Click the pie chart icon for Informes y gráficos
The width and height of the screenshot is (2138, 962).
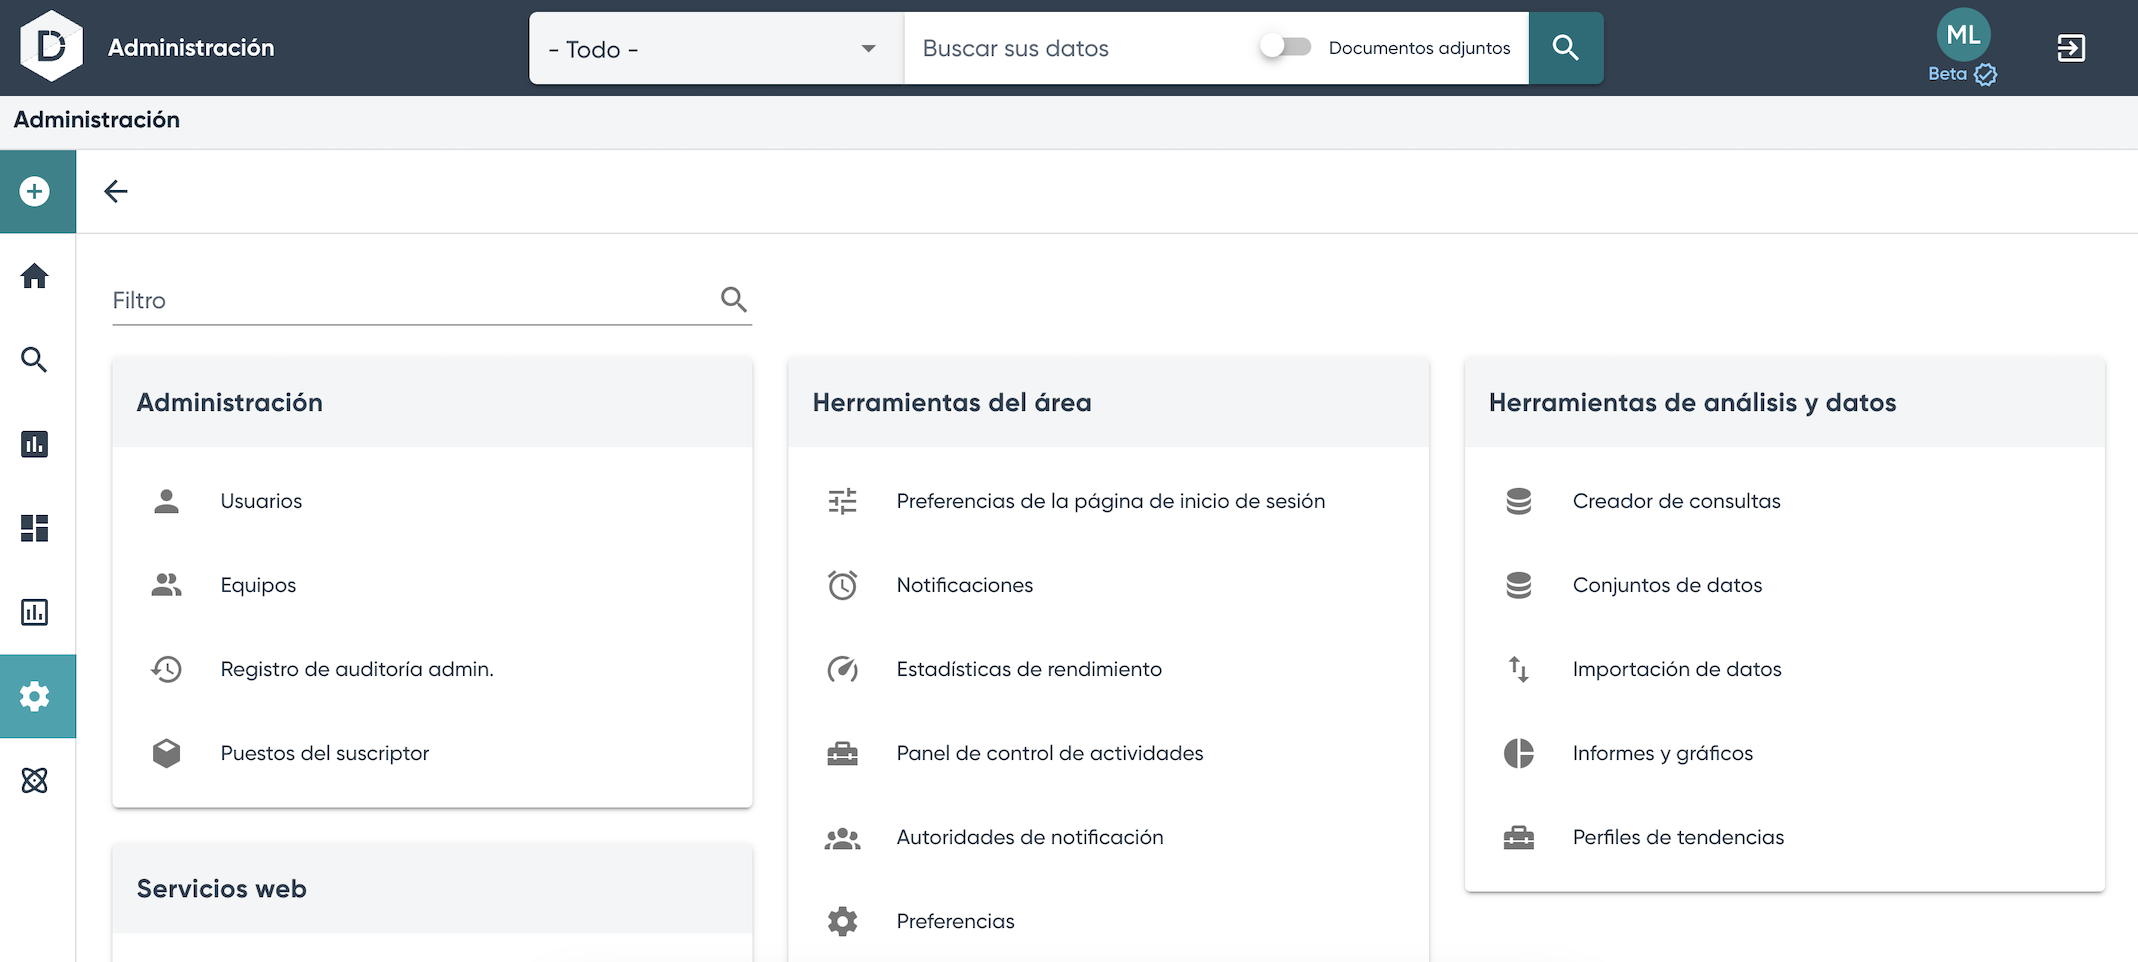pyautogui.click(x=1519, y=753)
